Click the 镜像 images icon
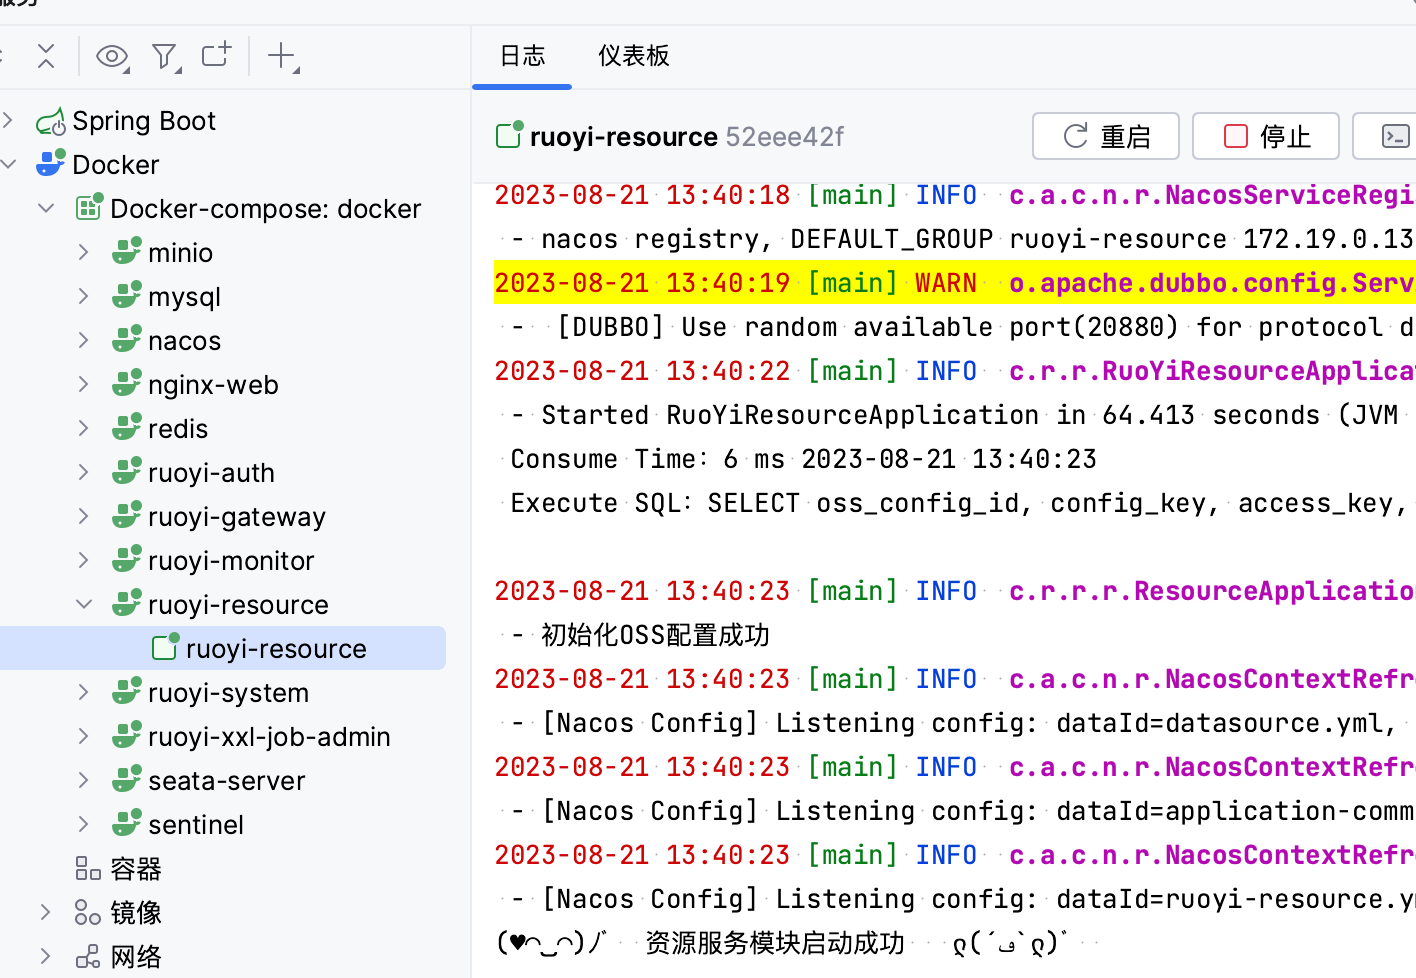This screenshot has height=978, width=1416. tap(88, 912)
